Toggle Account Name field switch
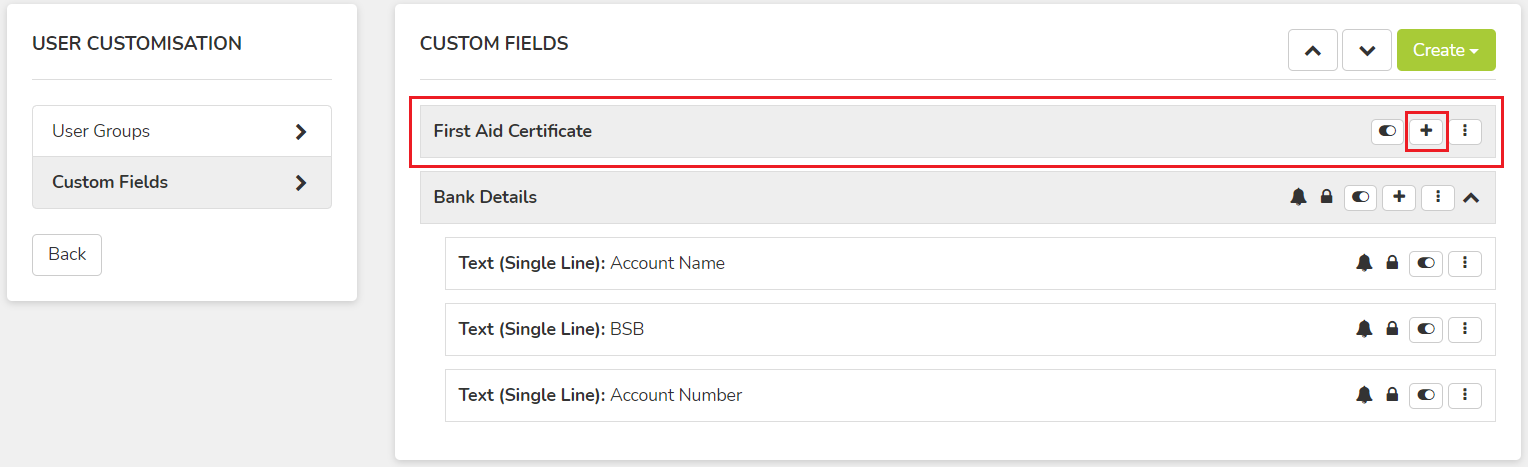The width and height of the screenshot is (1528, 467). [1426, 263]
